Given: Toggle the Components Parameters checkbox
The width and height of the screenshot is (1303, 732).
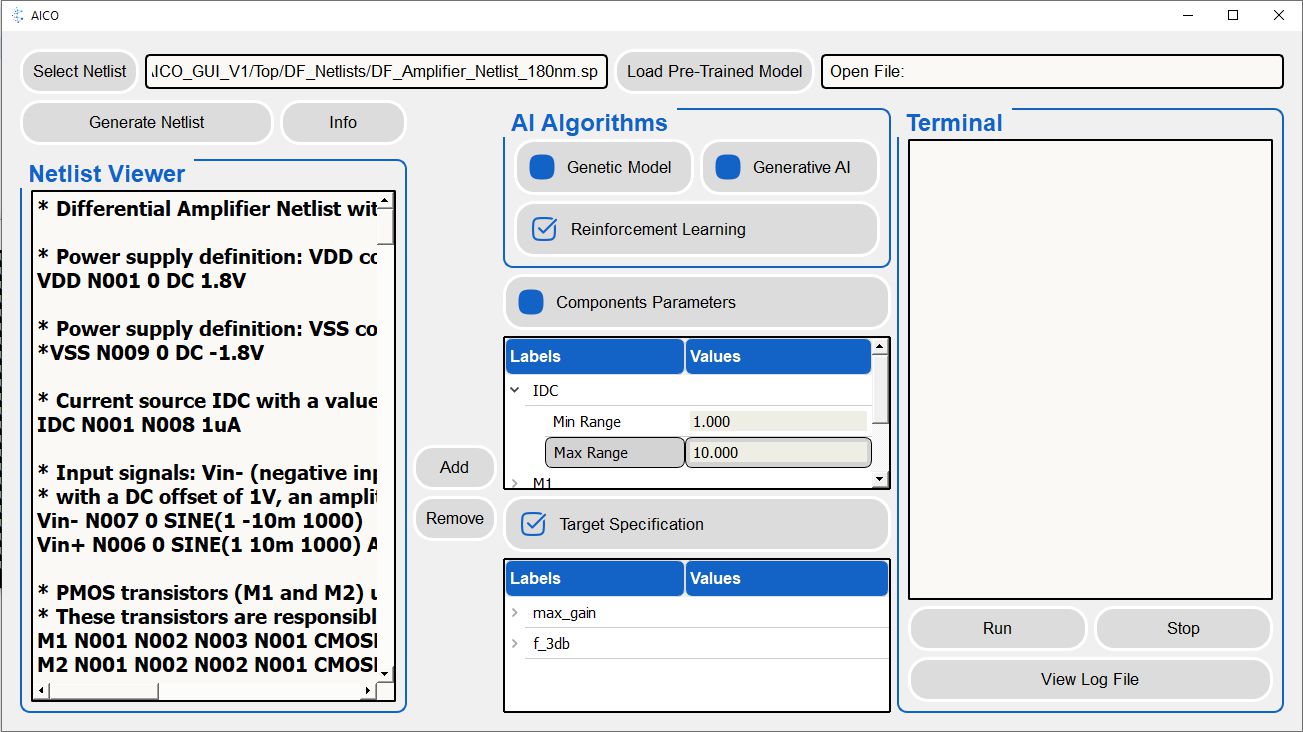Looking at the screenshot, I should (x=531, y=302).
